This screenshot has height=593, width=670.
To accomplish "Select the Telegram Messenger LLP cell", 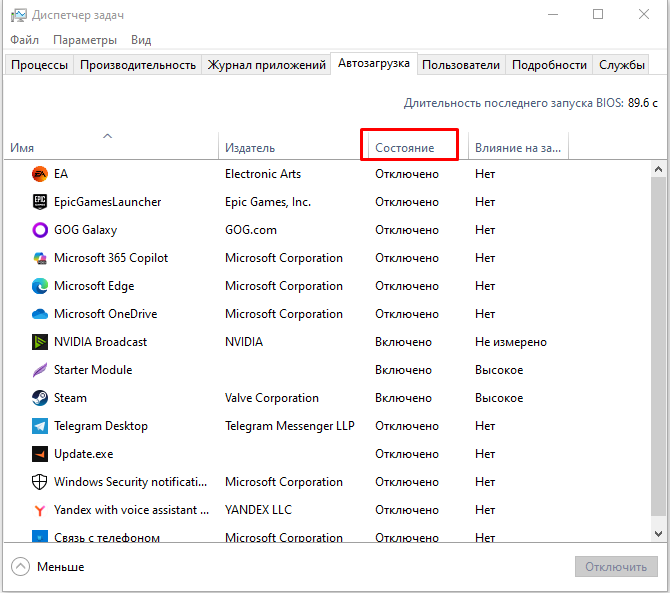I will (290, 426).
